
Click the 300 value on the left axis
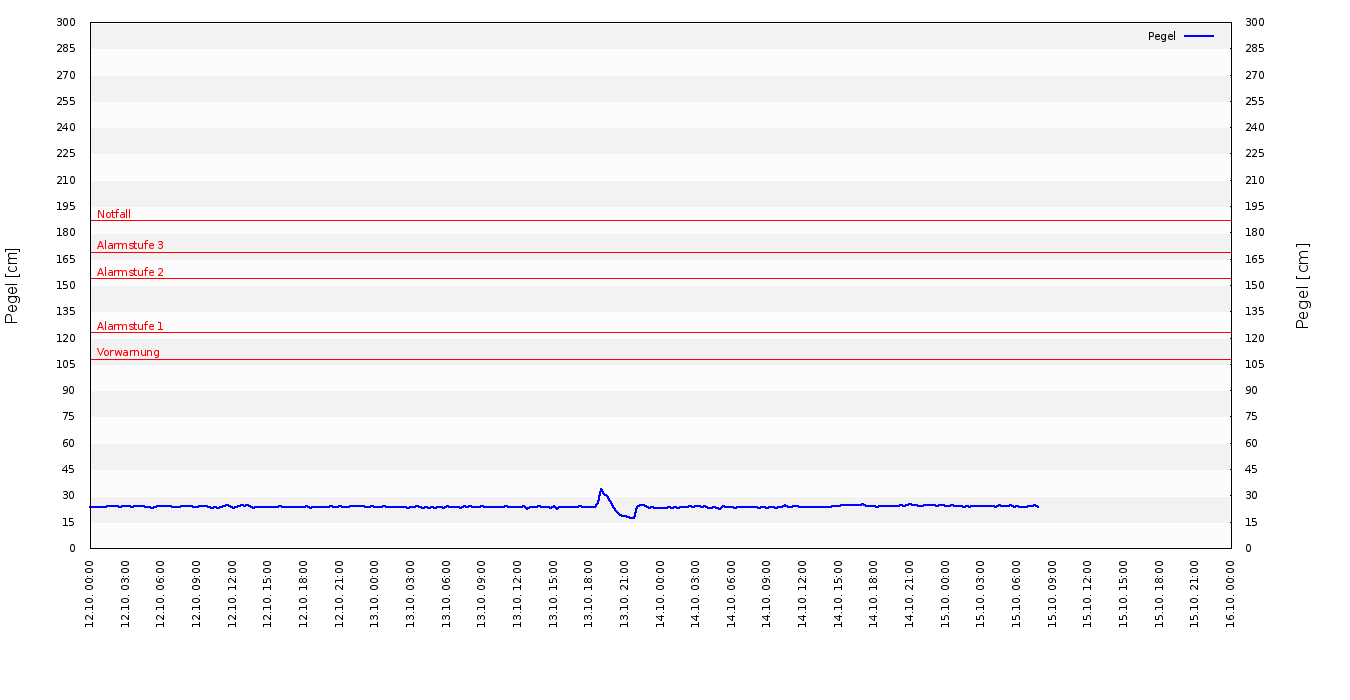66,23
